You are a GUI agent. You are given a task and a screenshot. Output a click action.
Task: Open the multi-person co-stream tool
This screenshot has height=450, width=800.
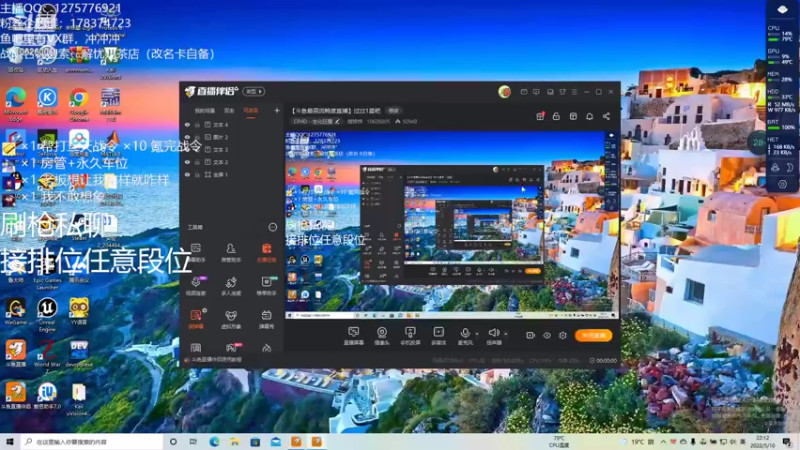[231, 286]
